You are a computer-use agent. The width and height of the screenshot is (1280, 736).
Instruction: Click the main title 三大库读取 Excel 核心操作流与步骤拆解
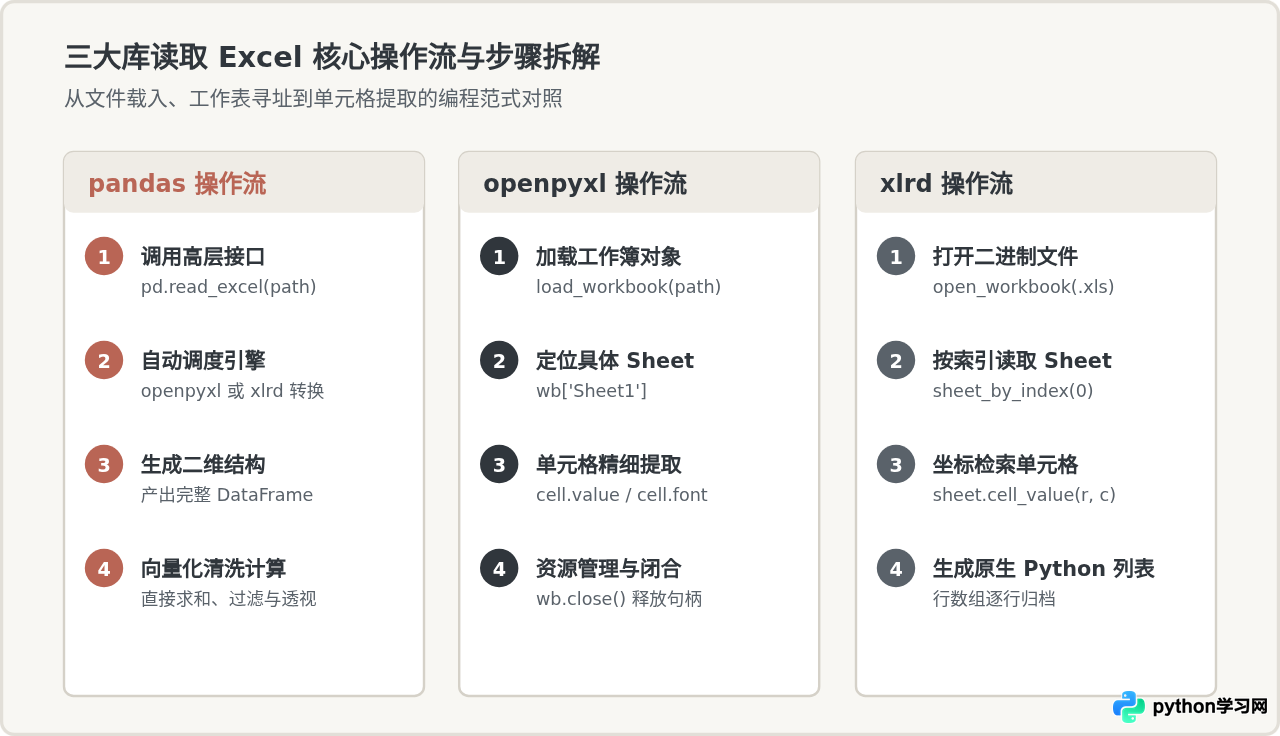(332, 57)
